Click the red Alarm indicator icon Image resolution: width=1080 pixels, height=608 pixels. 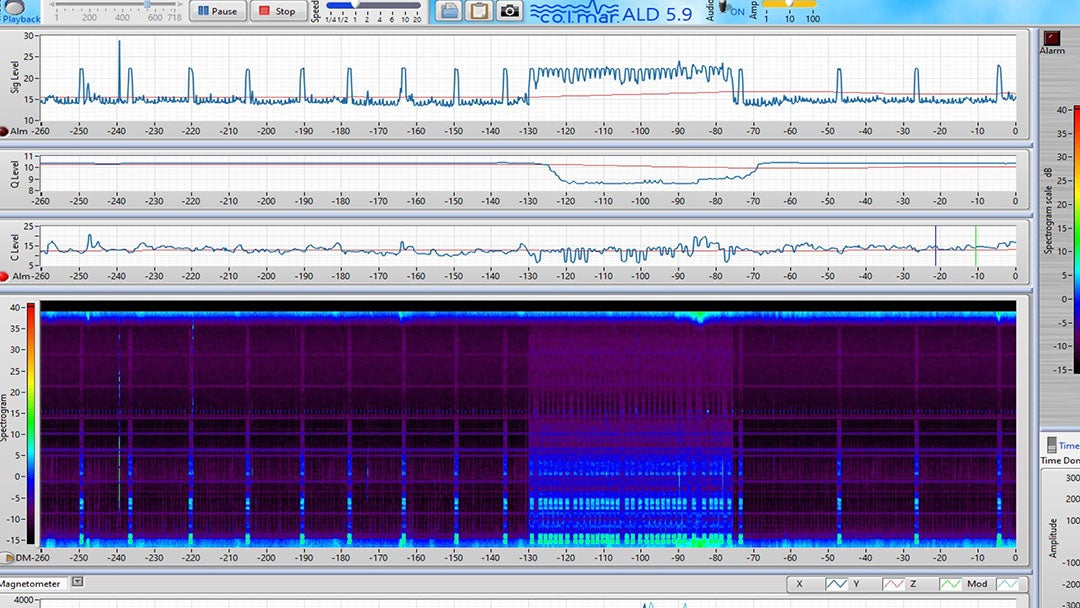point(1051,37)
